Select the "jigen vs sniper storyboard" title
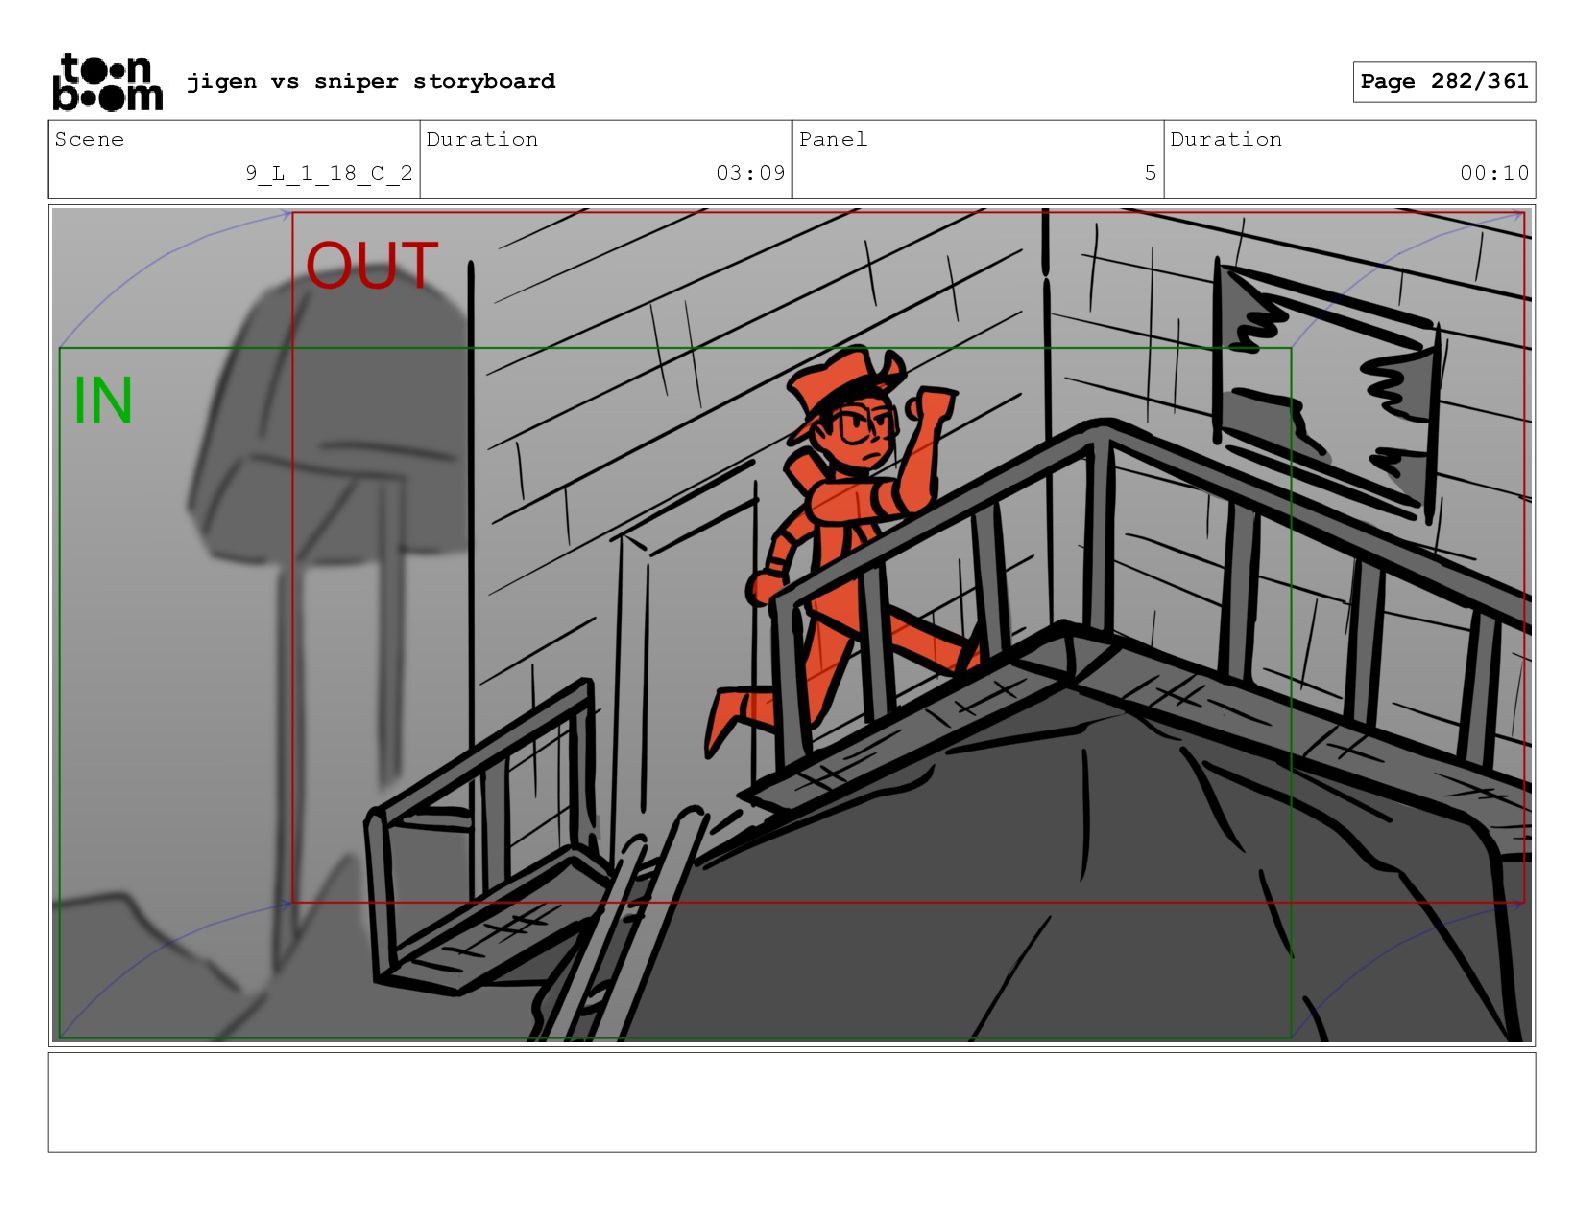The image size is (1584, 1224). [x=371, y=81]
